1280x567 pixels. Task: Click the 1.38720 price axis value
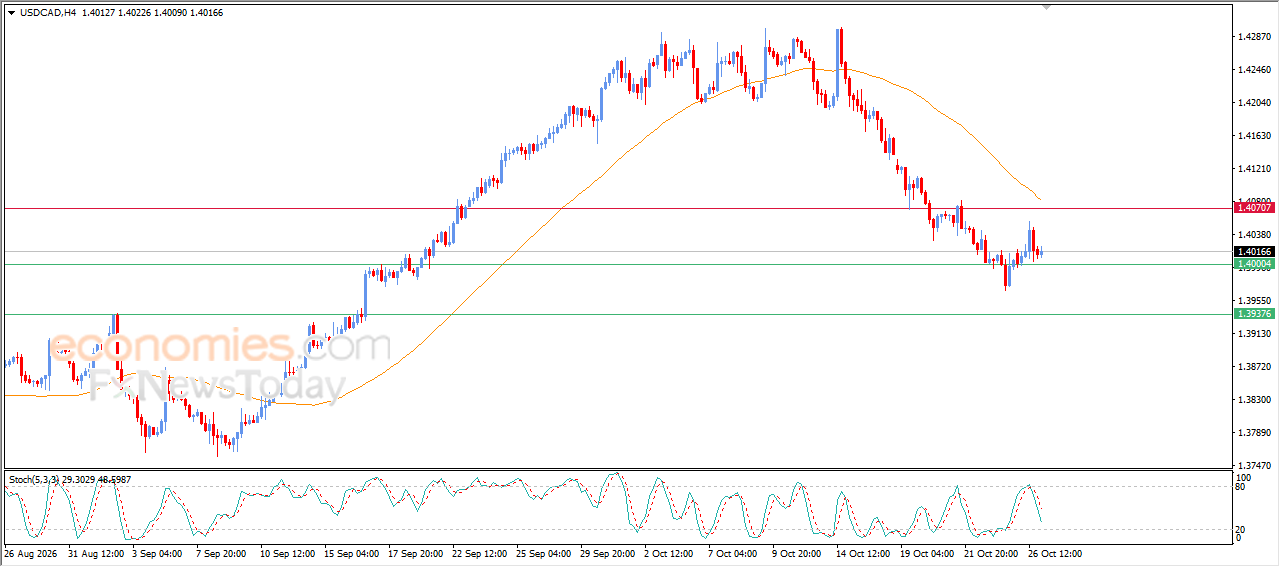point(1254,367)
